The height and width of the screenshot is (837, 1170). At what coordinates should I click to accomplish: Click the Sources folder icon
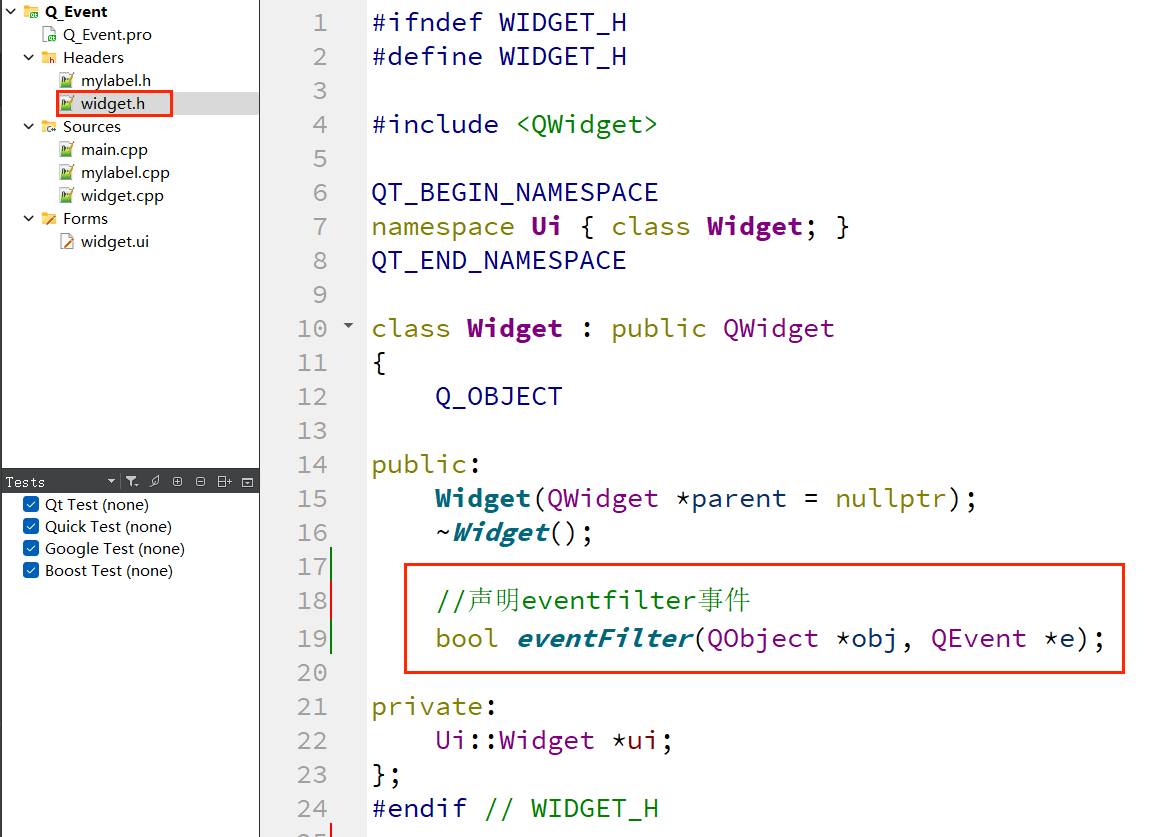[49, 127]
